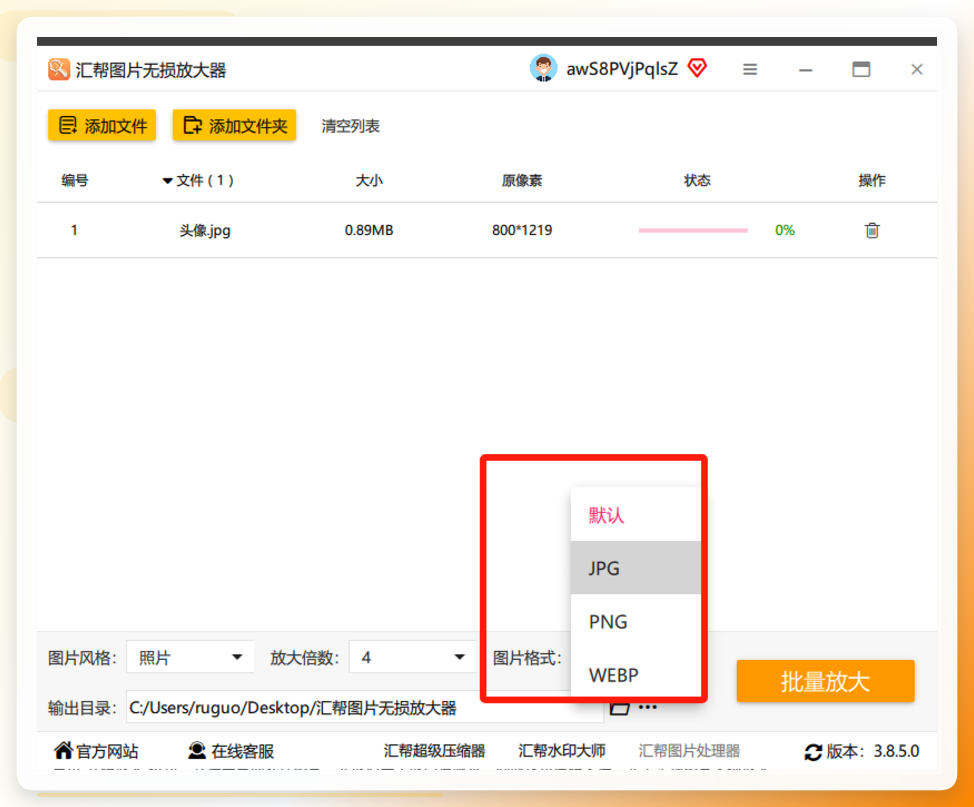Click file name 头像.jpg
974x807 pixels.
205,230
